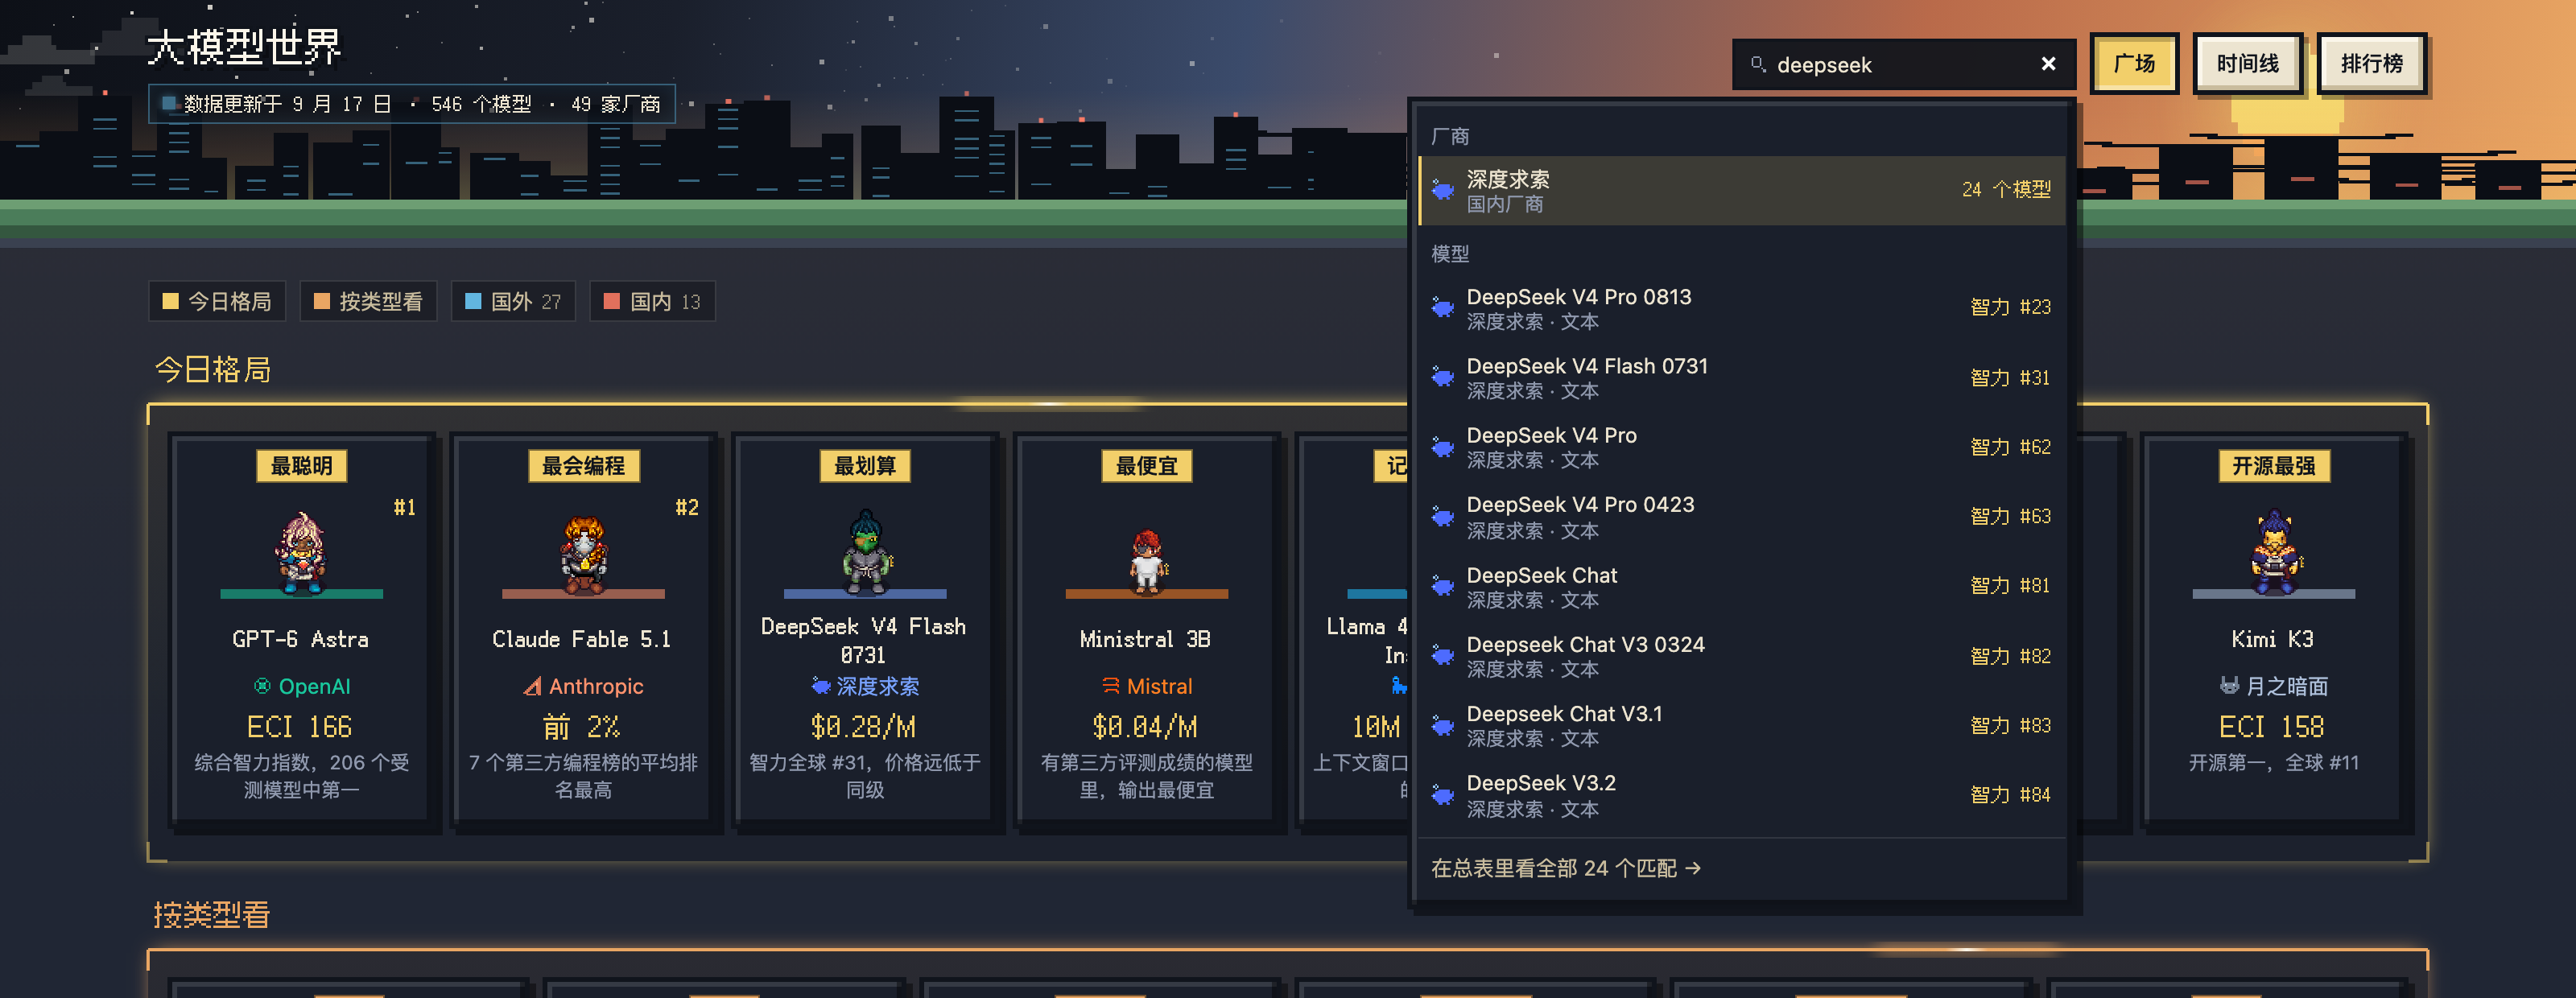Click the 最划算 badge label
Viewport: 2576px width, 998px height.
pos(865,466)
